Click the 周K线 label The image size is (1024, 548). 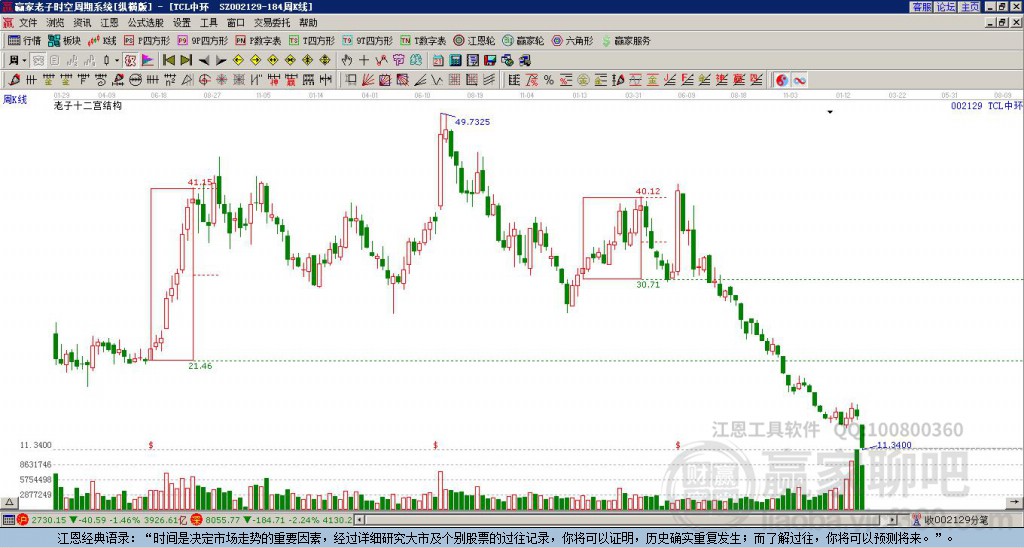coord(15,100)
